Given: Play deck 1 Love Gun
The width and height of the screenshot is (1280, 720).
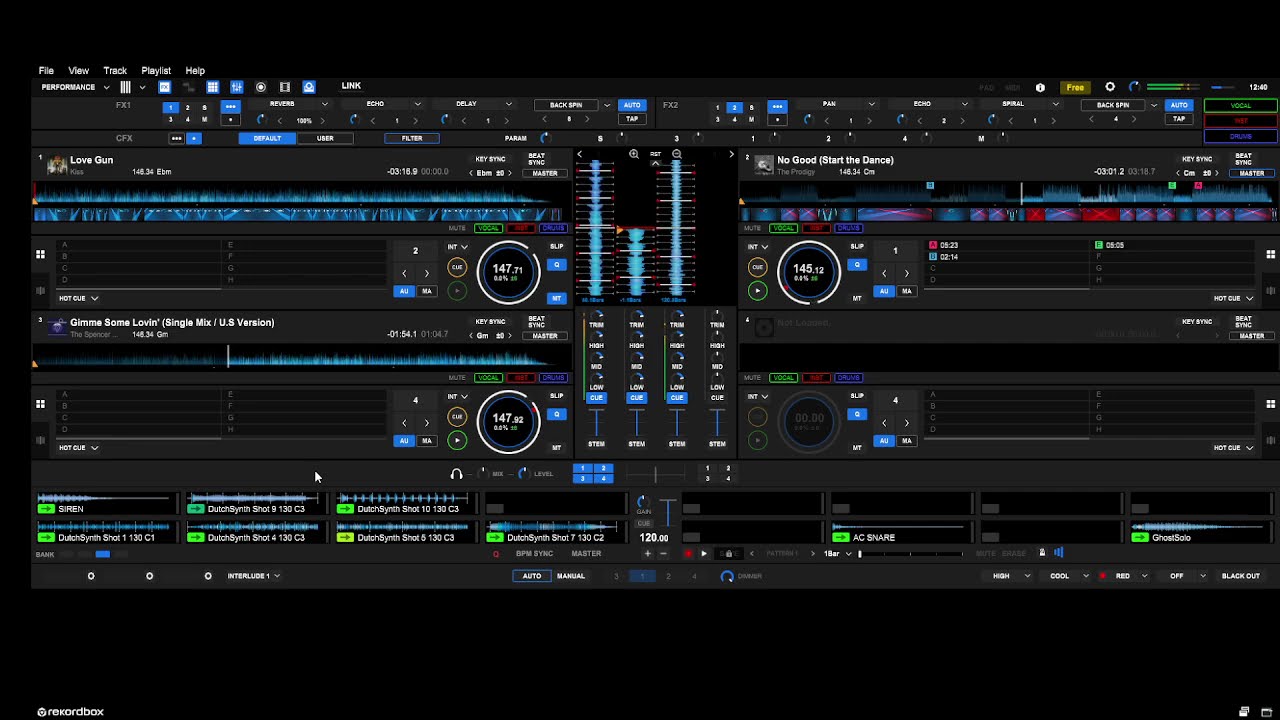Looking at the screenshot, I should point(457,291).
